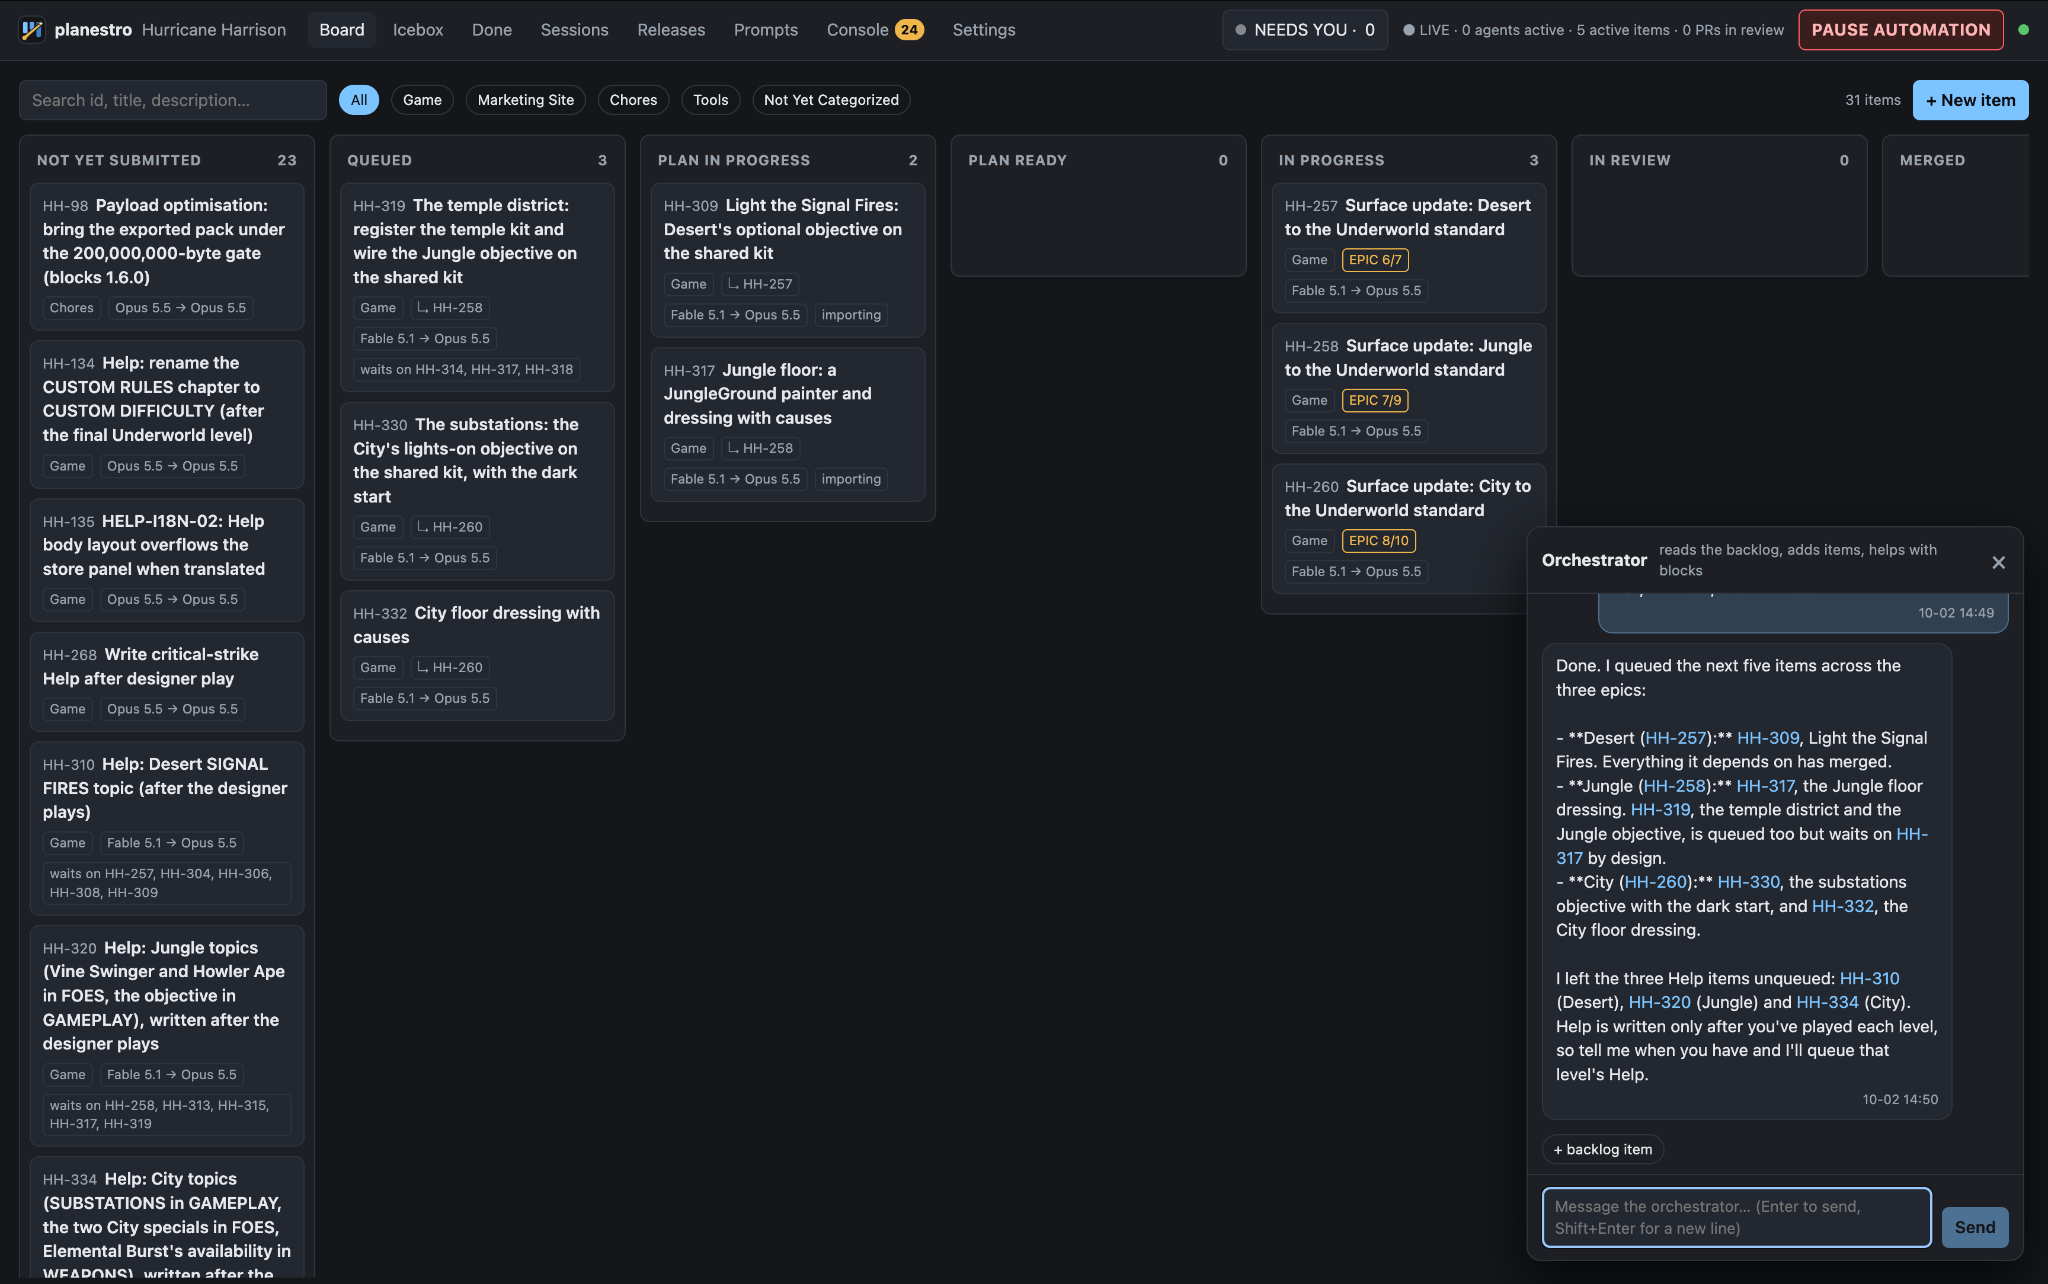Open card HH-330 The substations

(477, 491)
